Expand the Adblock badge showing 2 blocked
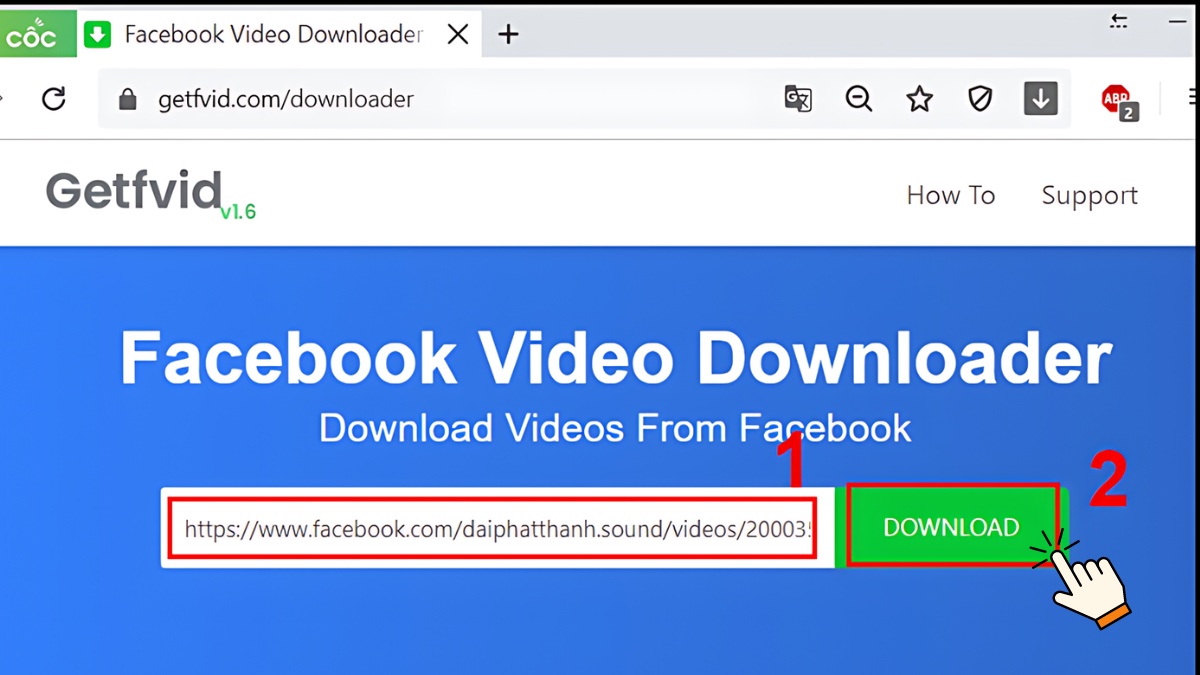Image resolution: width=1200 pixels, height=675 pixels. 1127,113
